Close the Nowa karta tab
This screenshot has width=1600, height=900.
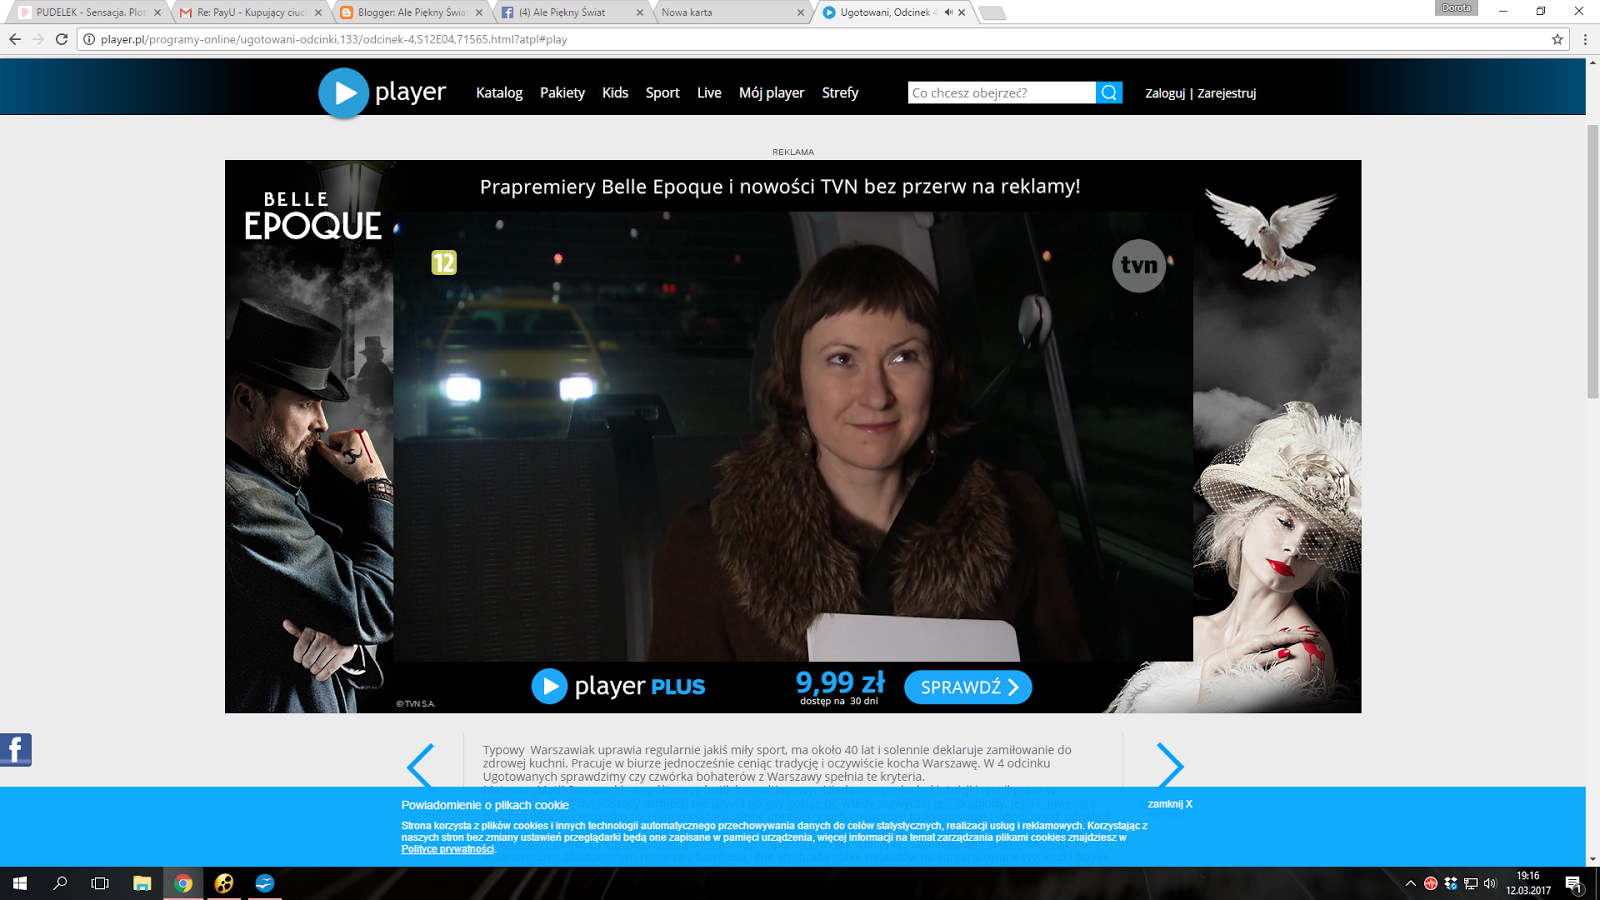[800, 12]
